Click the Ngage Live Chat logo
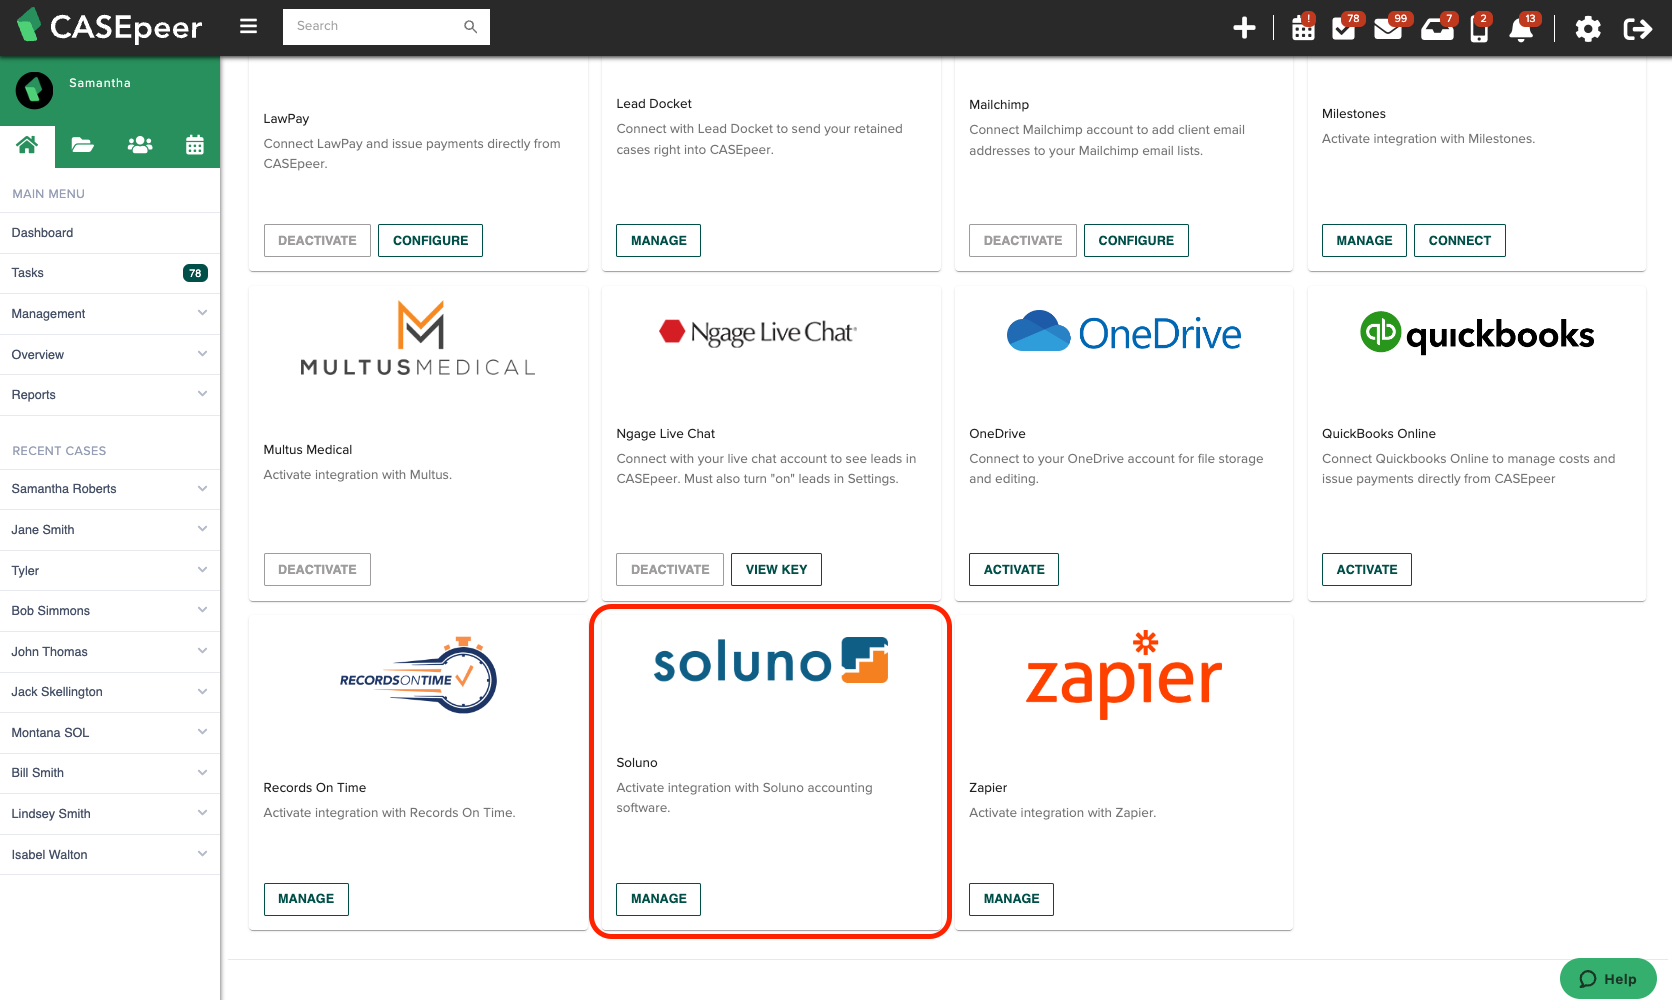The height and width of the screenshot is (1000, 1672). (x=758, y=332)
